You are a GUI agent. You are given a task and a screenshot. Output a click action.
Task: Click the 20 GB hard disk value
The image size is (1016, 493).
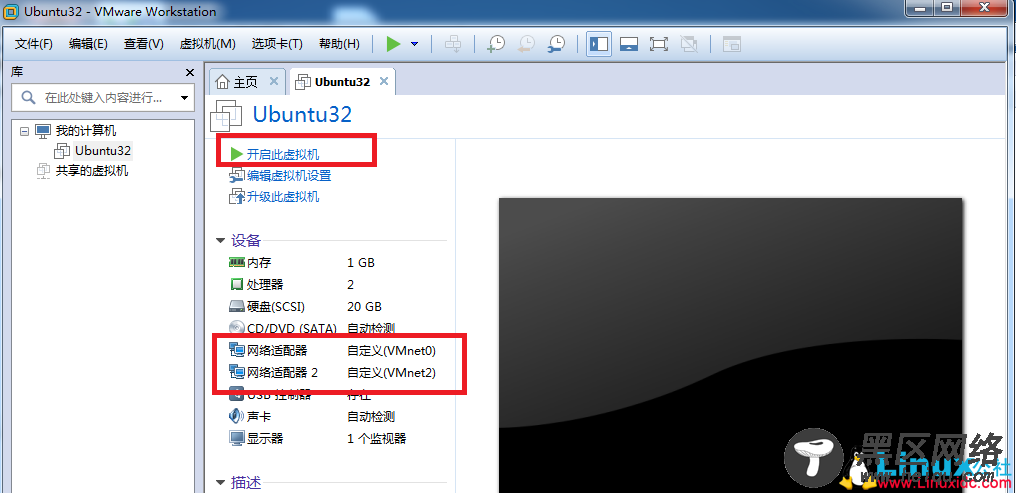click(x=365, y=306)
